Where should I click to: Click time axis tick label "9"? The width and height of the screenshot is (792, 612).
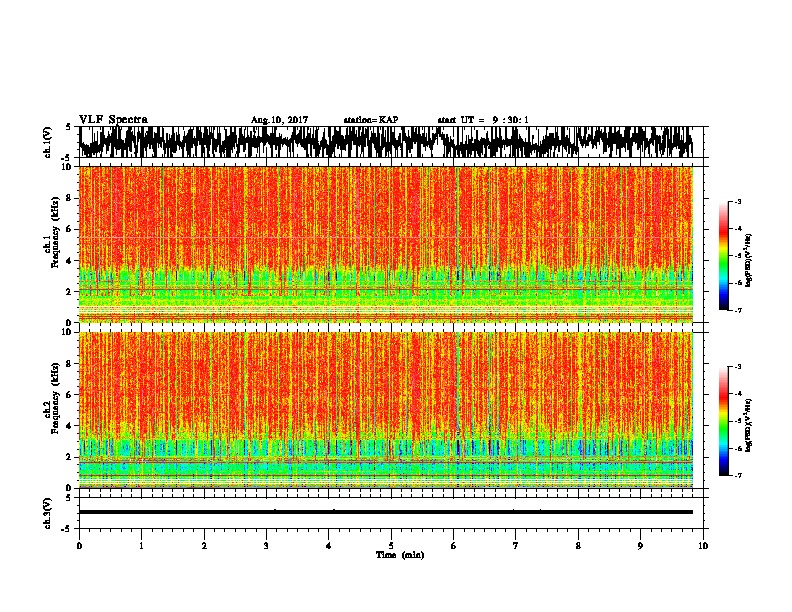point(640,546)
